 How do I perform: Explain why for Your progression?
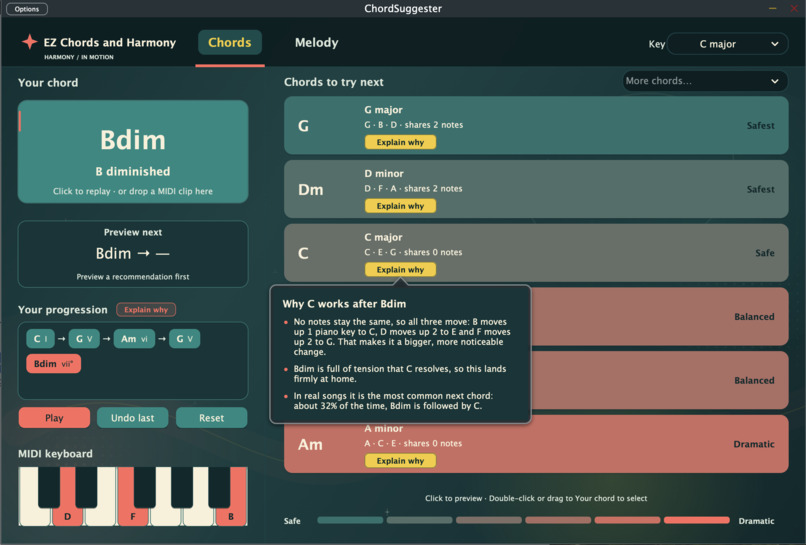point(146,310)
